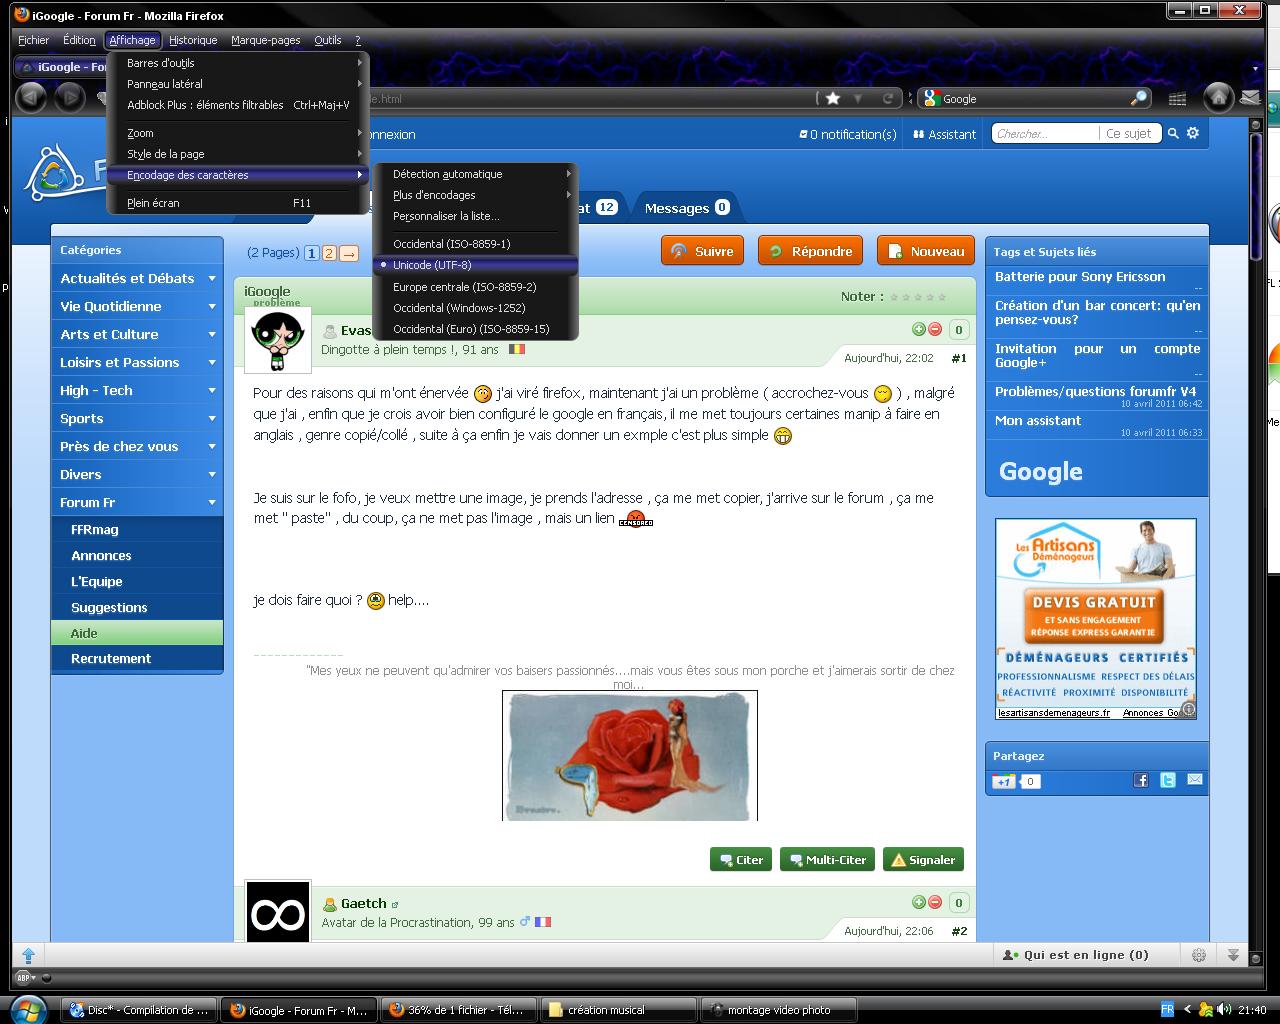Viewport: 1280px width, 1024px height.
Task: Expand Plus d'encodages submenu
Action: coord(476,195)
